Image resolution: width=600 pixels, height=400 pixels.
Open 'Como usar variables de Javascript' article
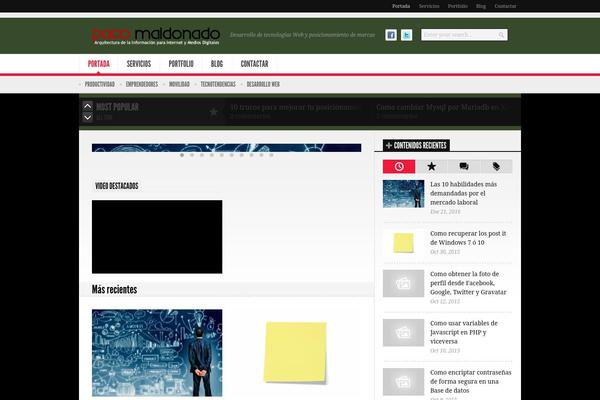[x=464, y=332]
